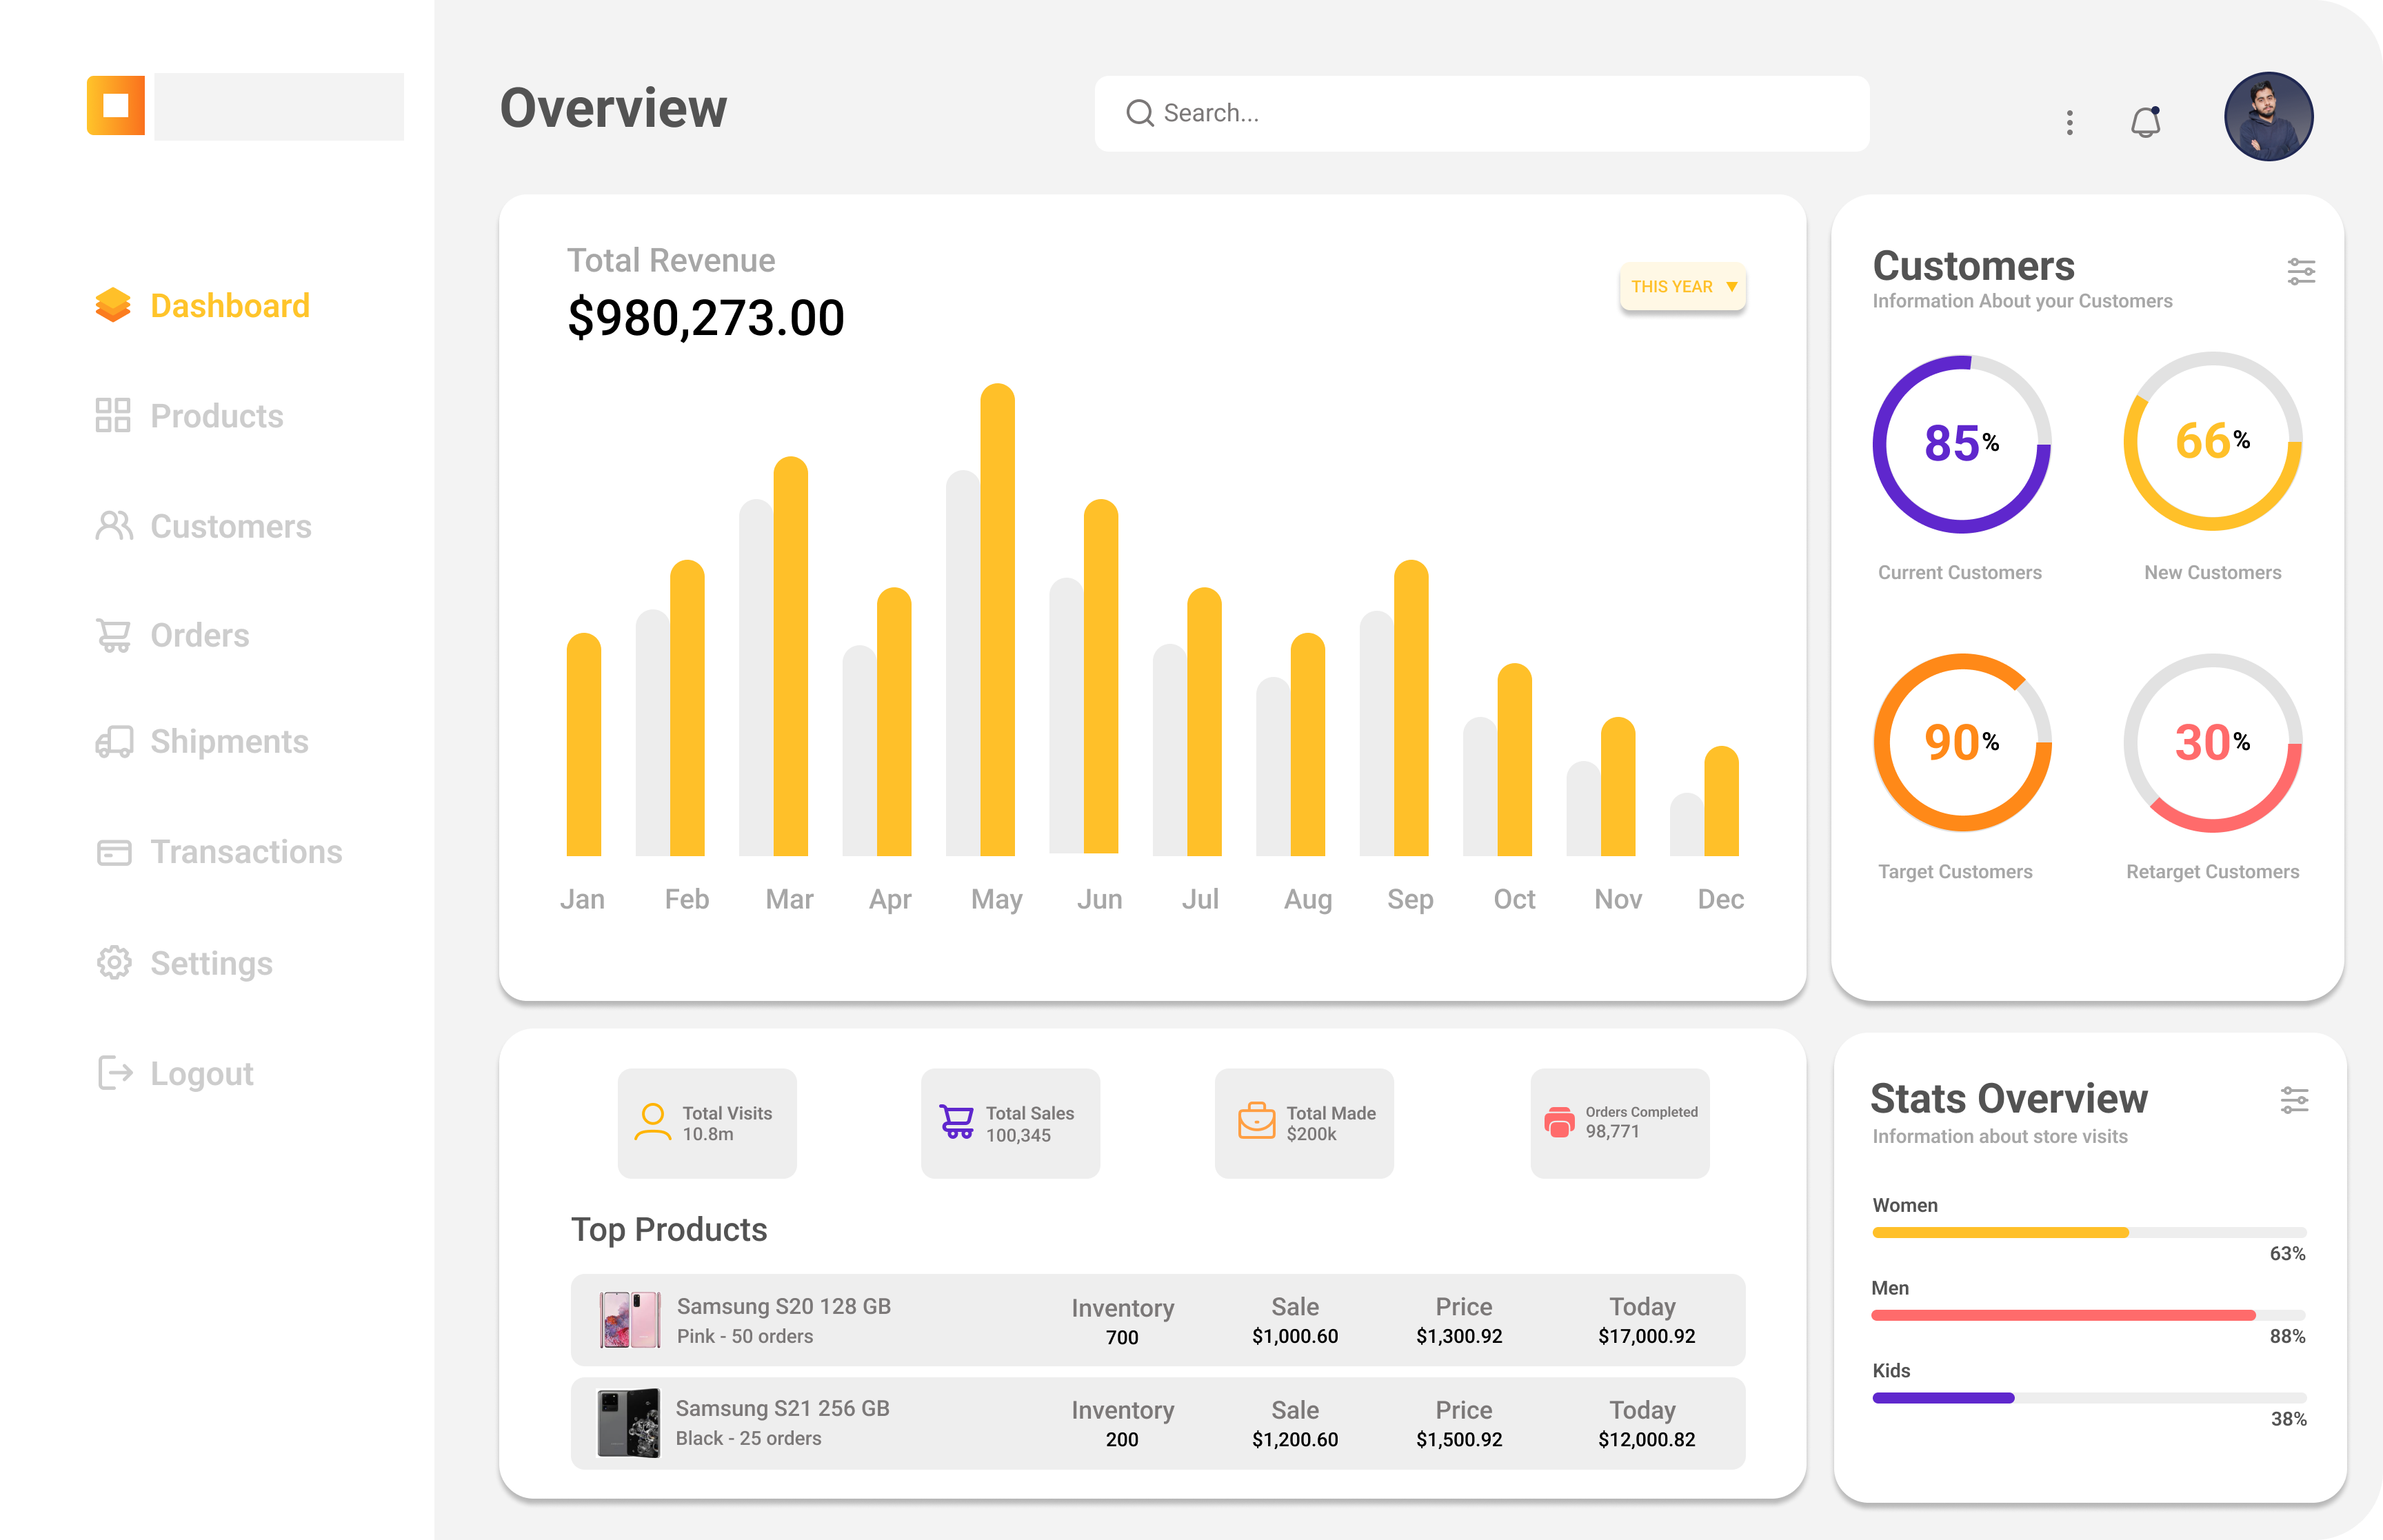Click the Total Made briefcase icon
The width and height of the screenshot is (2383, 1540).
pos(1256,1121)
